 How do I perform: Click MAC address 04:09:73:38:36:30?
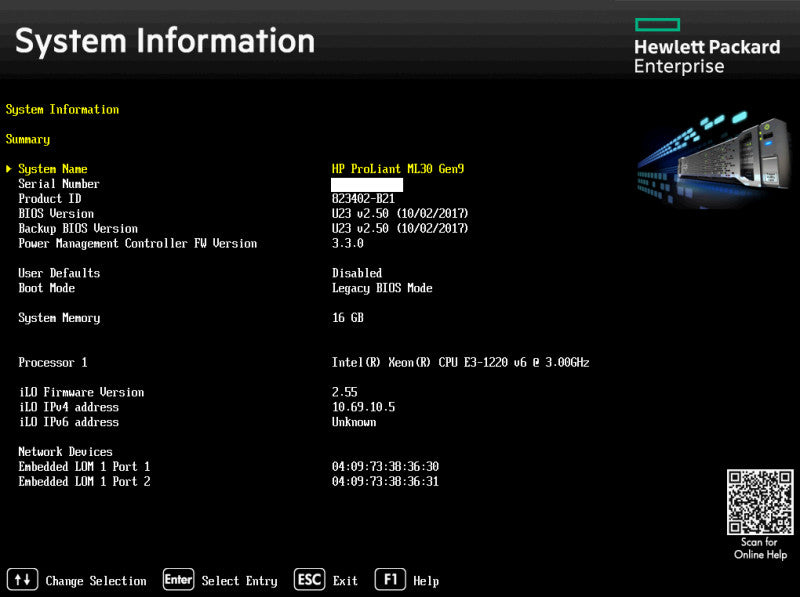(385, 466)
